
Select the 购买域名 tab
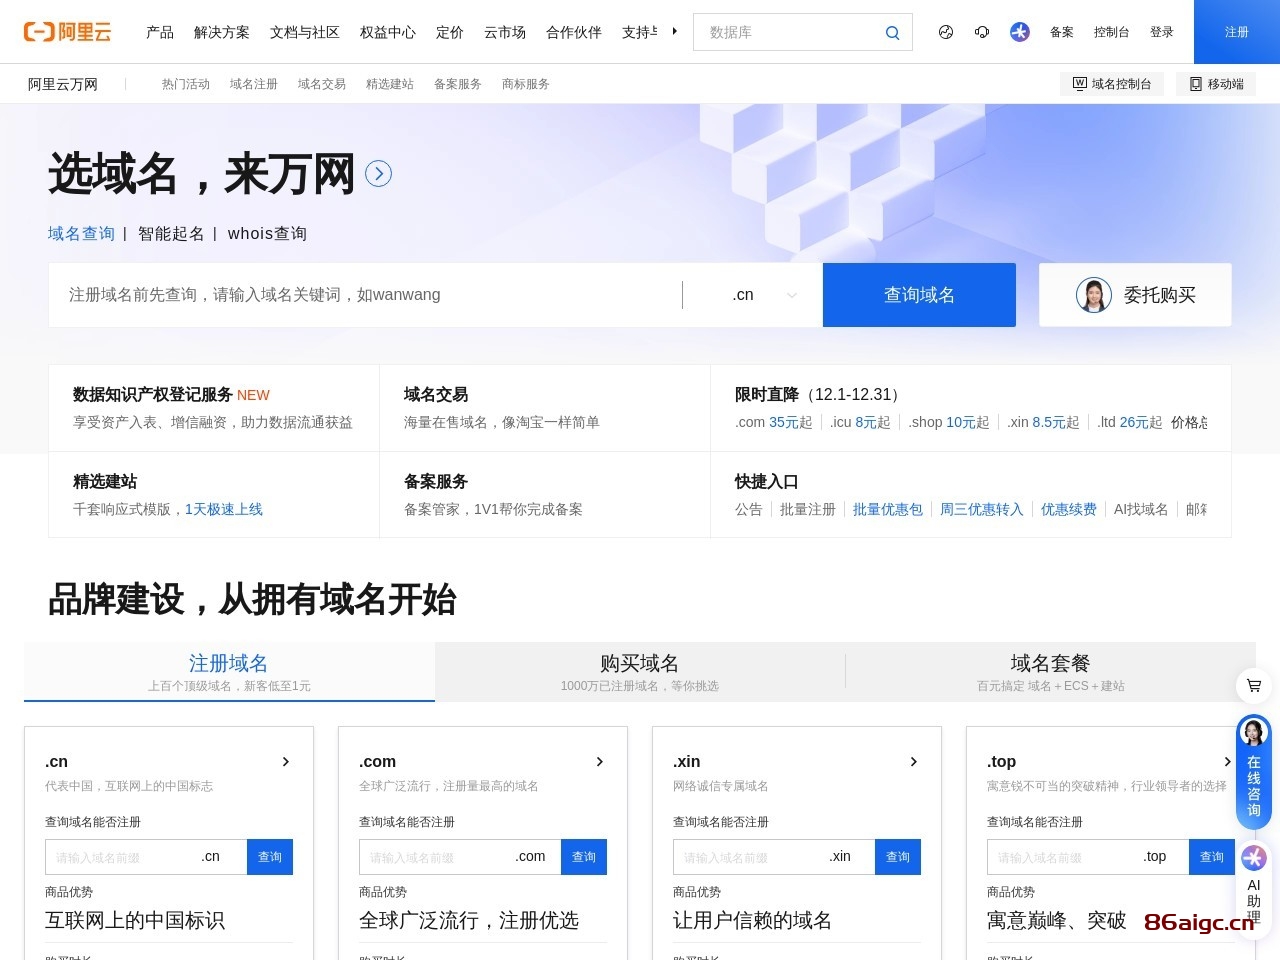tap(640, 672)
